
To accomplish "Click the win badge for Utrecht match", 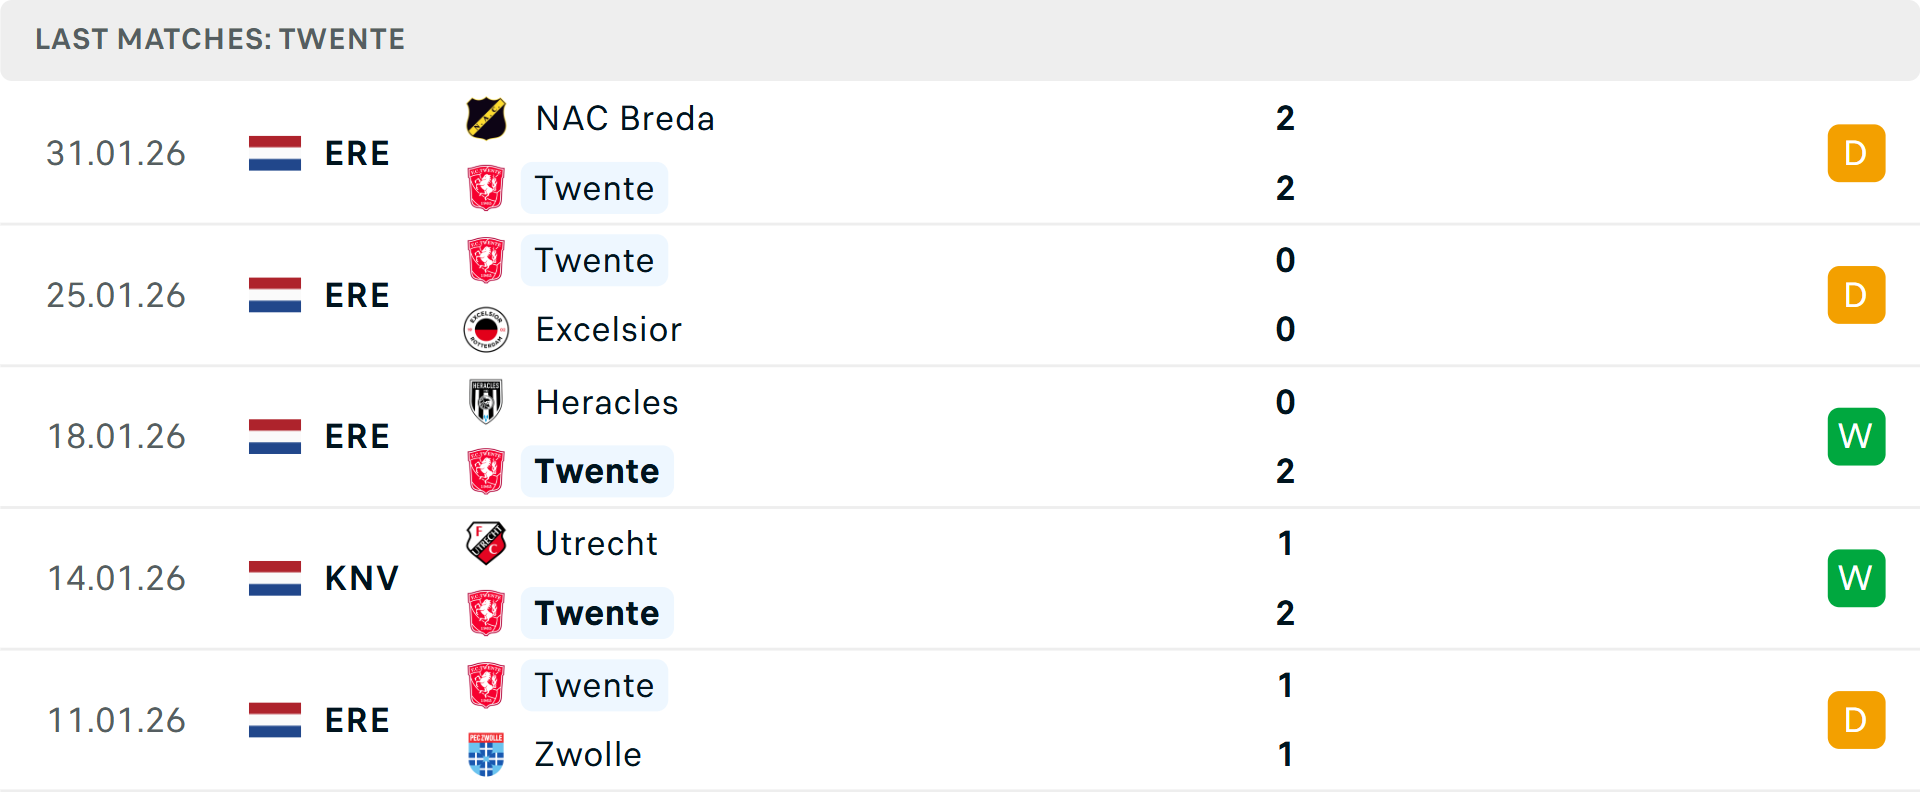I will pyautogui.click(x=1856, y=578).
